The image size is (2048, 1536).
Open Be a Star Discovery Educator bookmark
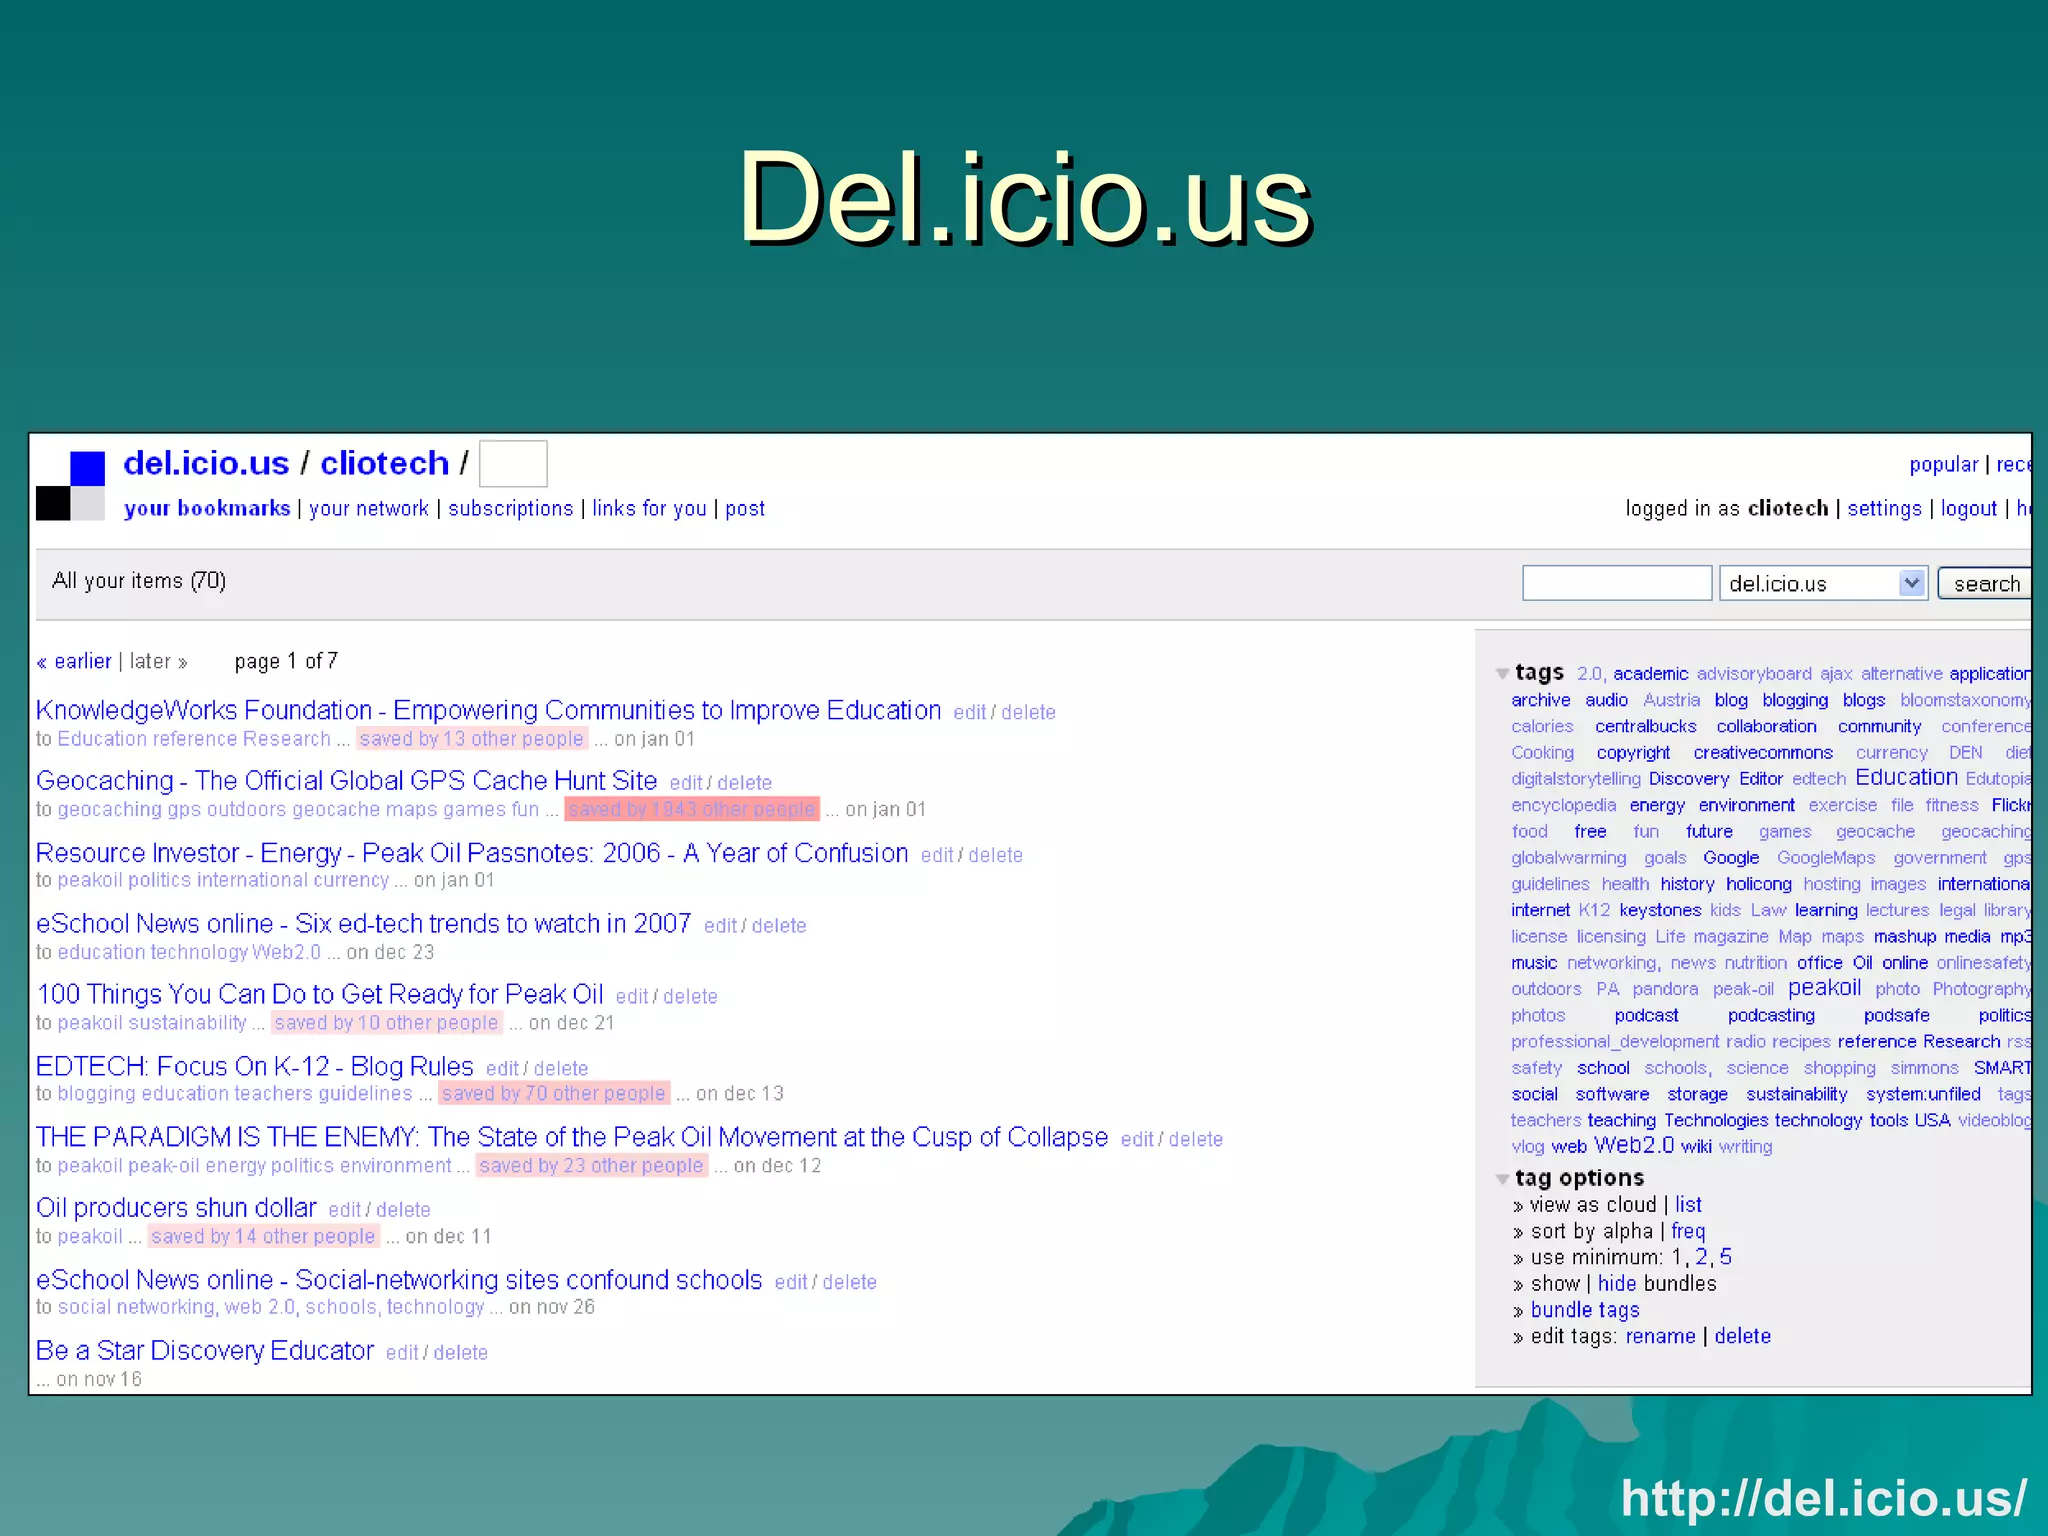click(x=205, y=1350)
